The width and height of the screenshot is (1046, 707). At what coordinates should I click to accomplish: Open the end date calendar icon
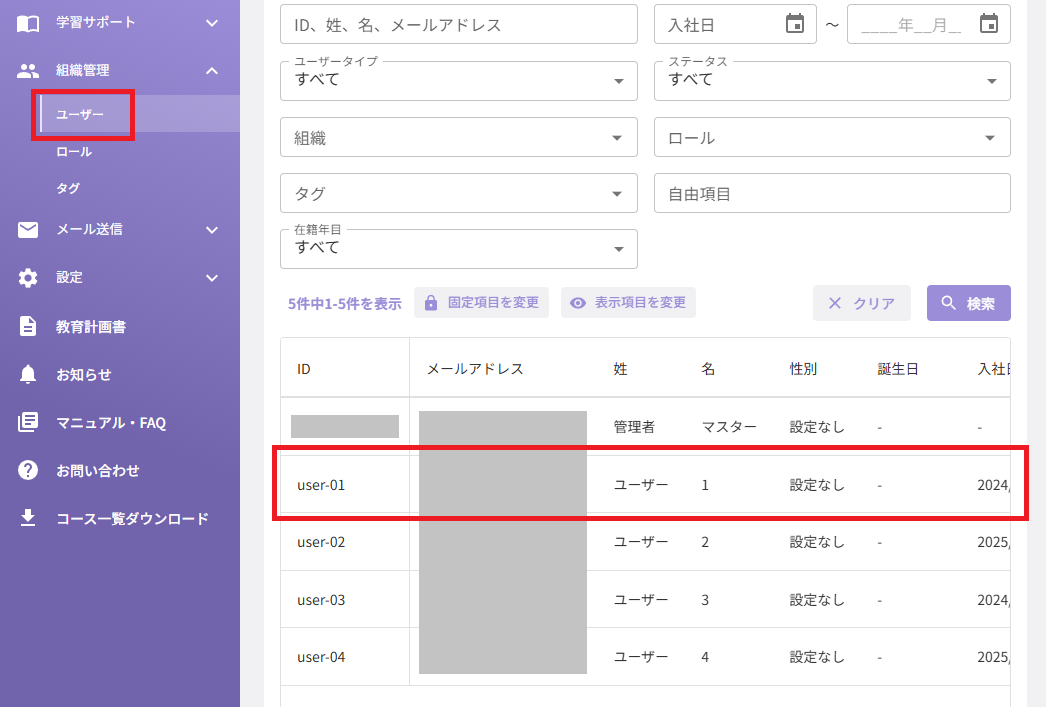(989, 24)
